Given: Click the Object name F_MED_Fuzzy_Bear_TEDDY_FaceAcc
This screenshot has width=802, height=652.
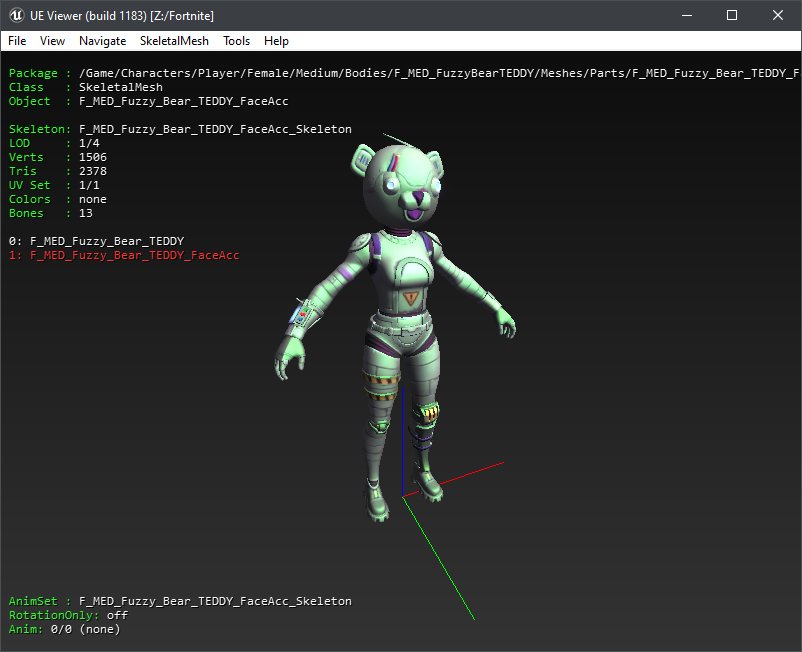Looking at the screenshot, I should click(x=183, y=101).
